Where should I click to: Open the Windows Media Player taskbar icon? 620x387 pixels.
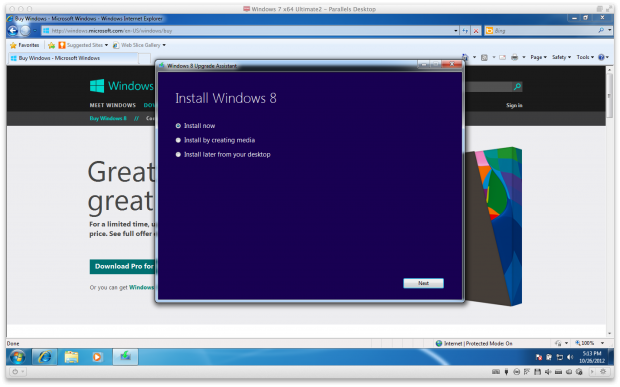[x=97, y=357]
